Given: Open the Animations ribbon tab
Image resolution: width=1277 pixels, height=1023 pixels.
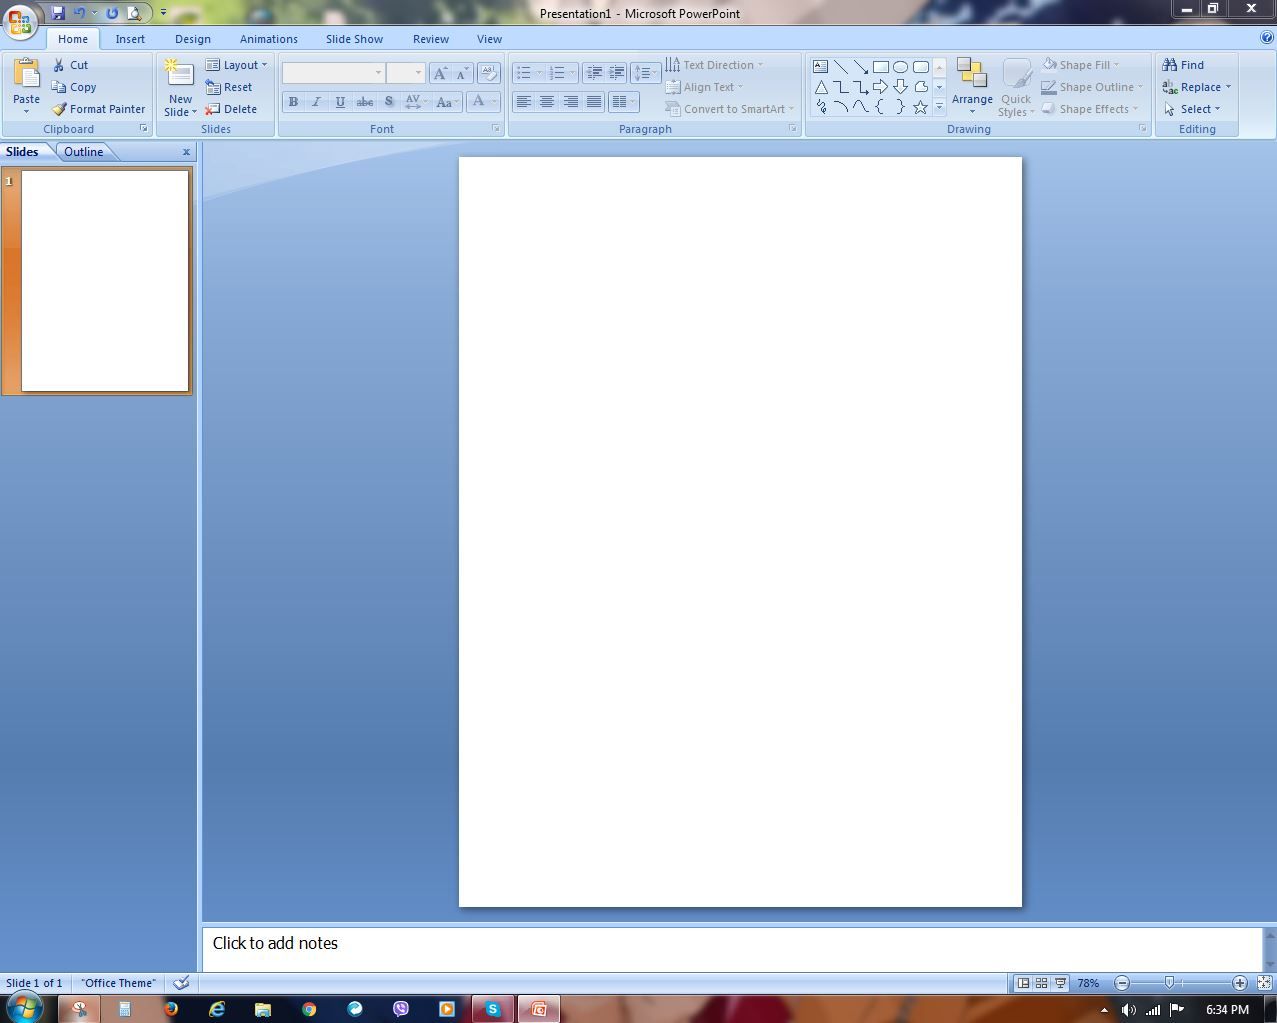Looking at the screenshot, I should tap(268, 39).
